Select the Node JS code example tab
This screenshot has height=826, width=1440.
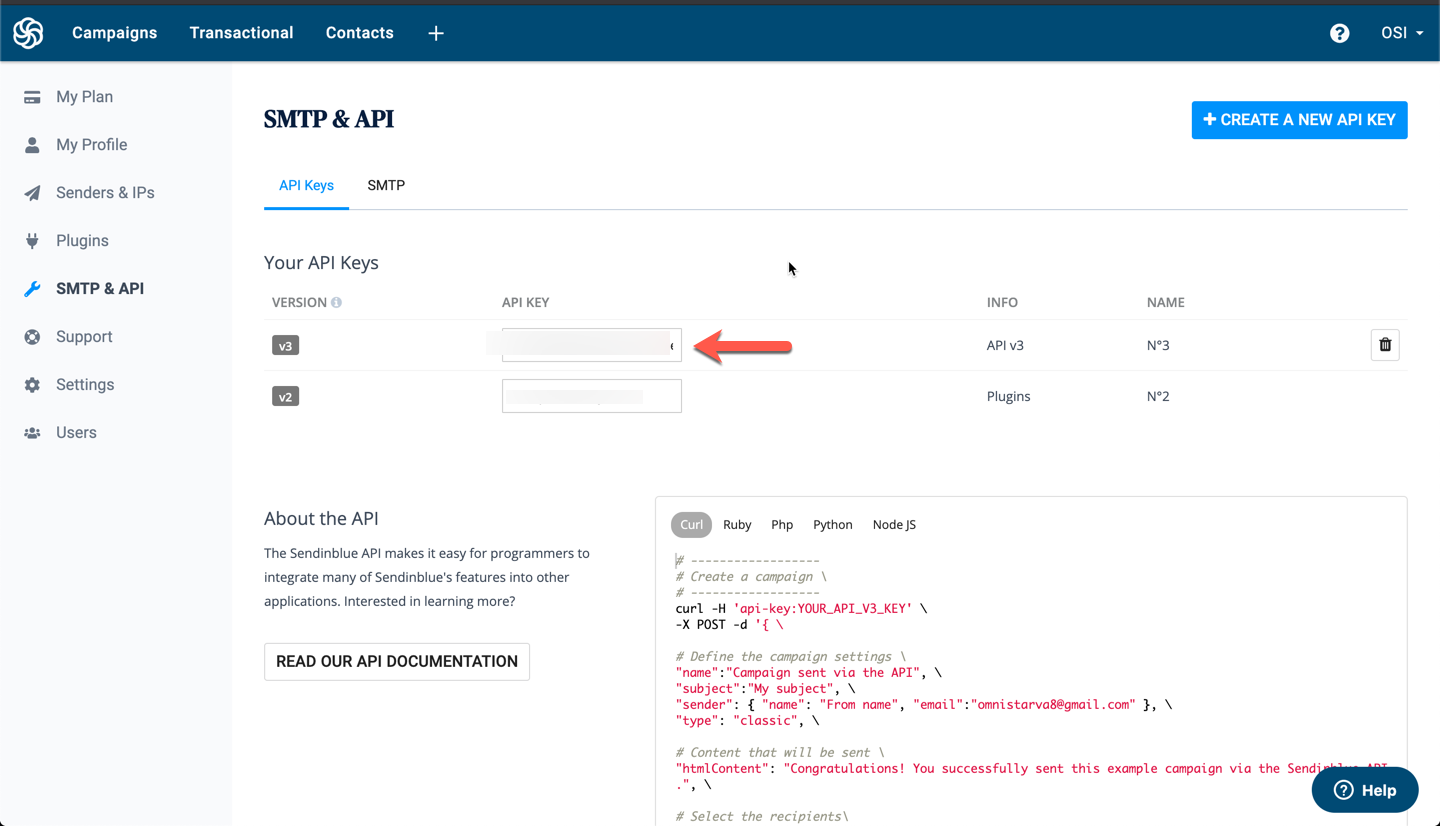click(x=894, y=525)
